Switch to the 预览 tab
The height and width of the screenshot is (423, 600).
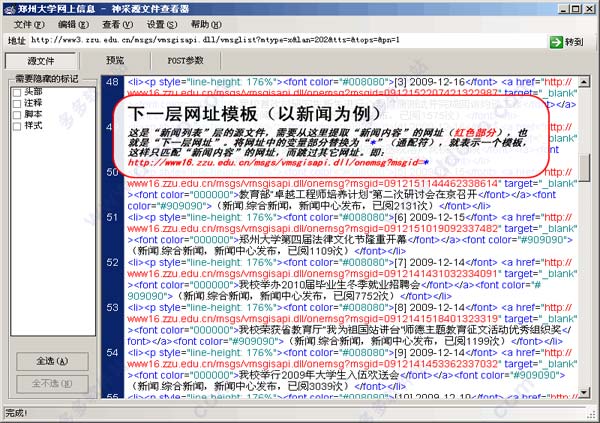click(x=115, y=60)
